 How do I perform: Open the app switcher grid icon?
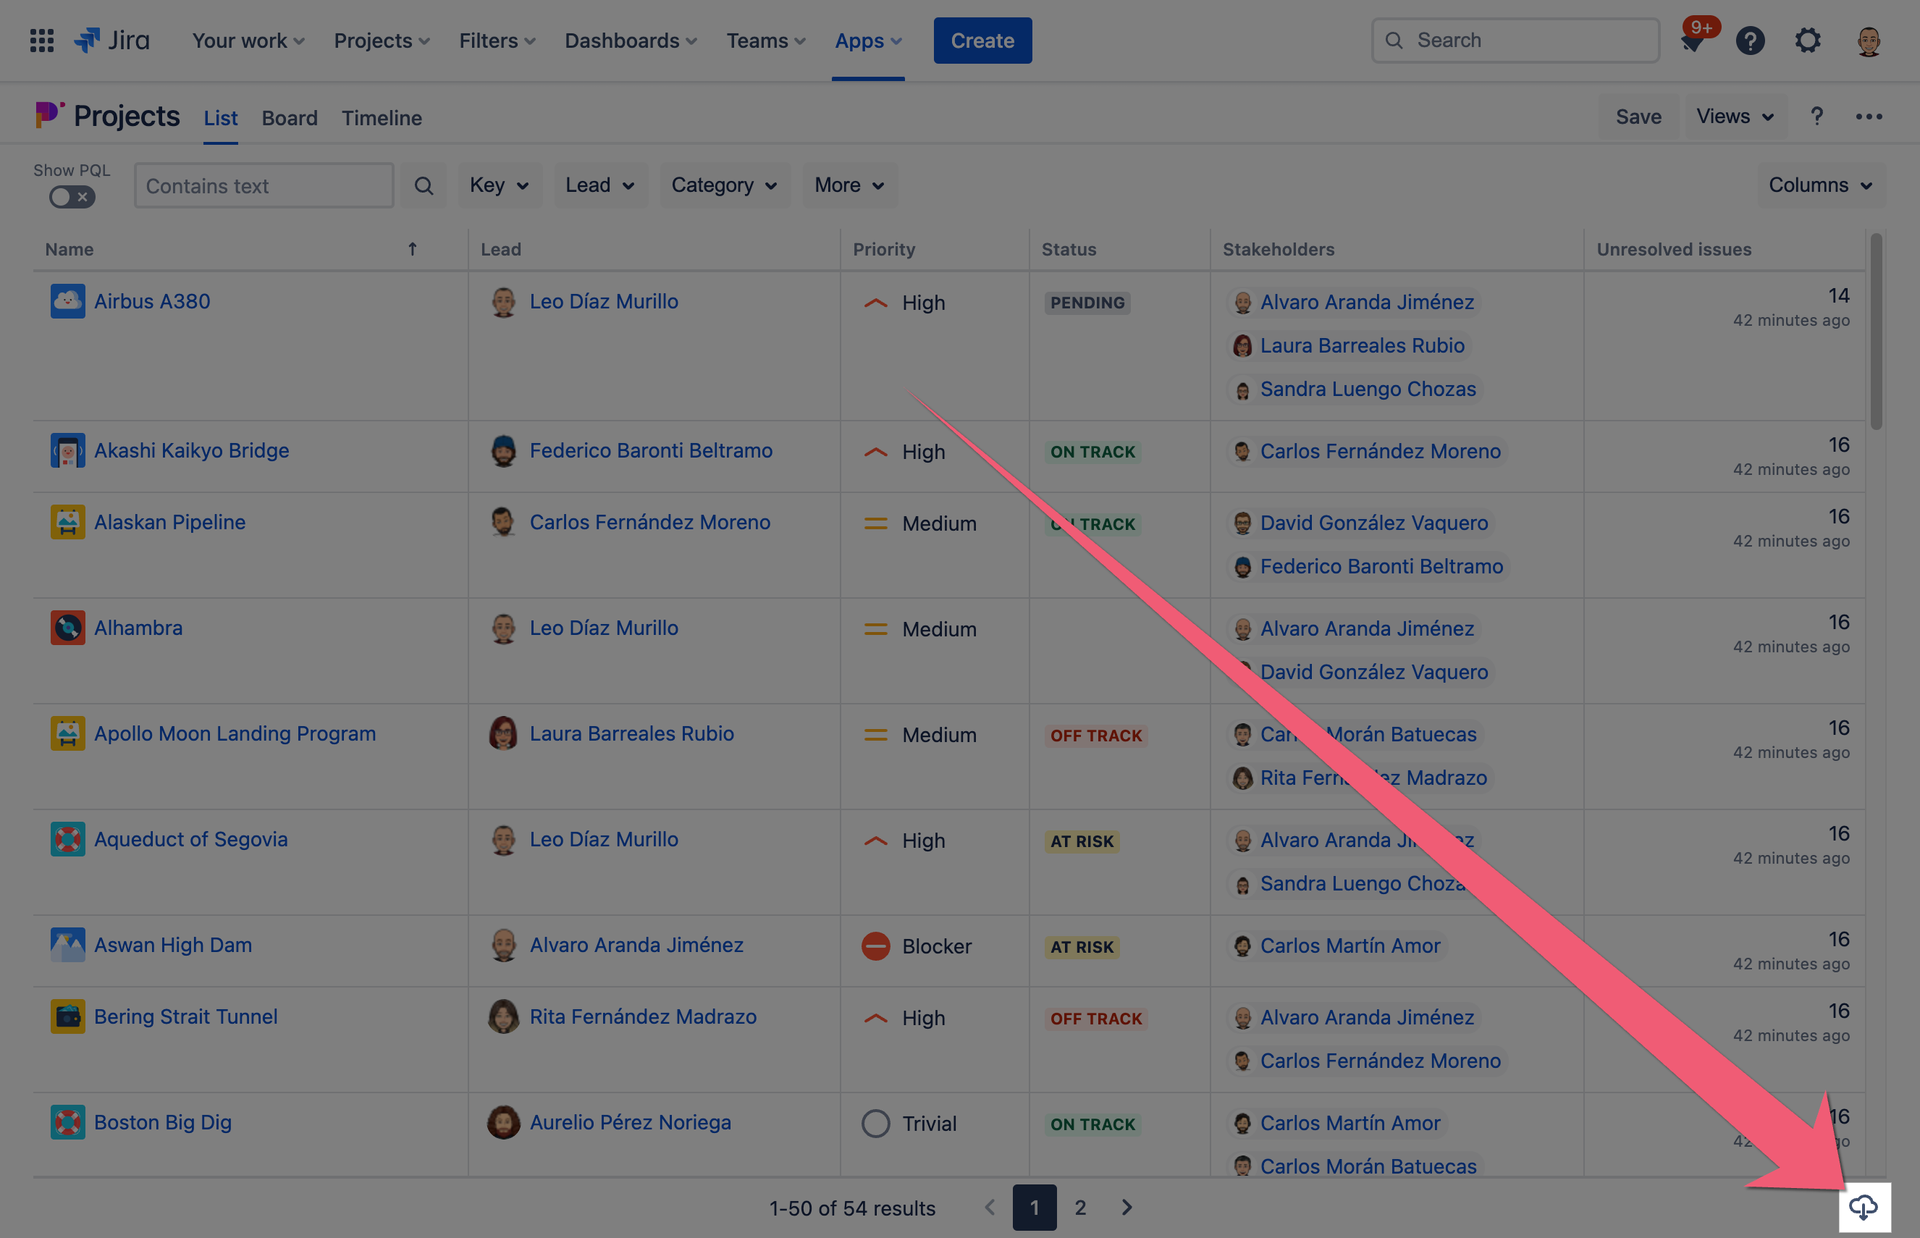[40, 40]
